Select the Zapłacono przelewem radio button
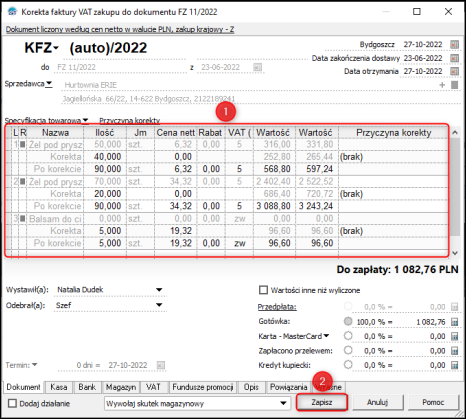Image resolution: width=466 pixels, height=419 pixels. [348, 350]
